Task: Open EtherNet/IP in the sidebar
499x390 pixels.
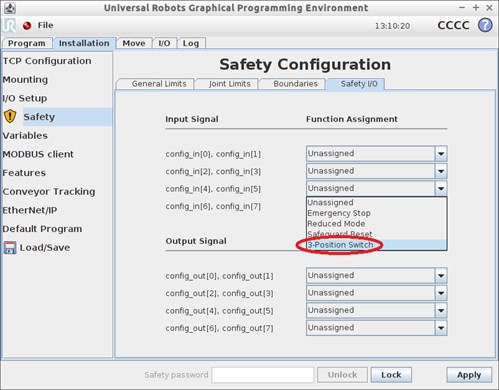Action: (x=30, y=210)
